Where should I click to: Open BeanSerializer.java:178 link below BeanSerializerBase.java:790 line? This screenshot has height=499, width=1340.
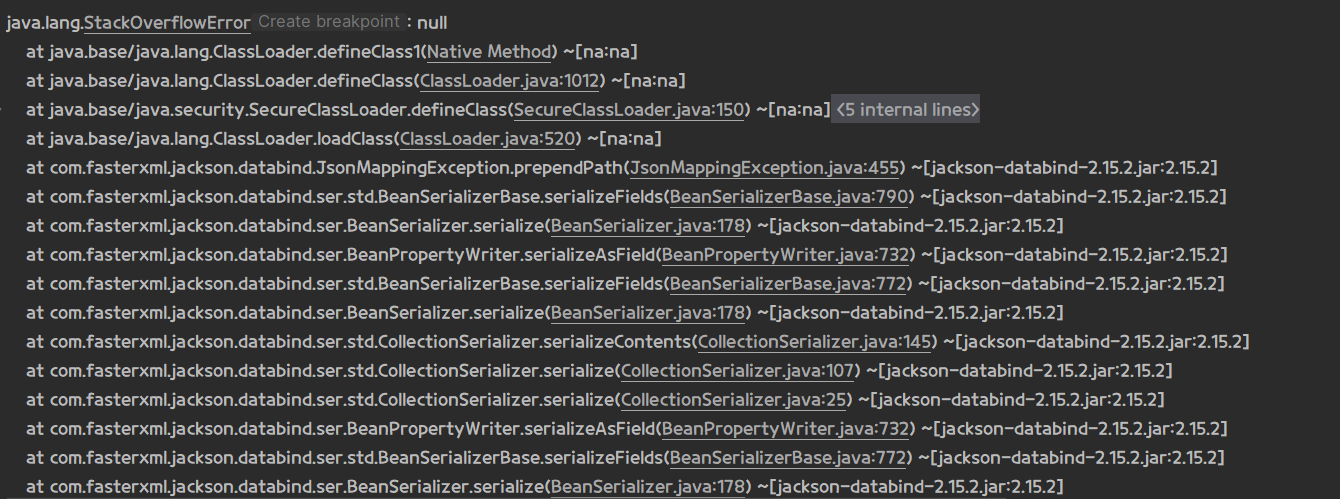[649, 225]
